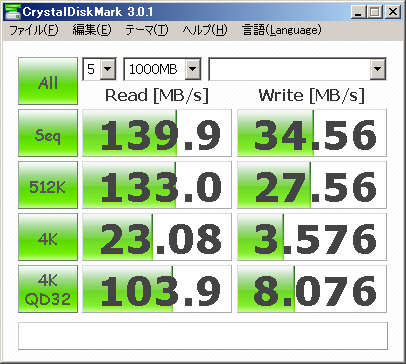Select the Seq read result 139.9

tap(157, 133)
